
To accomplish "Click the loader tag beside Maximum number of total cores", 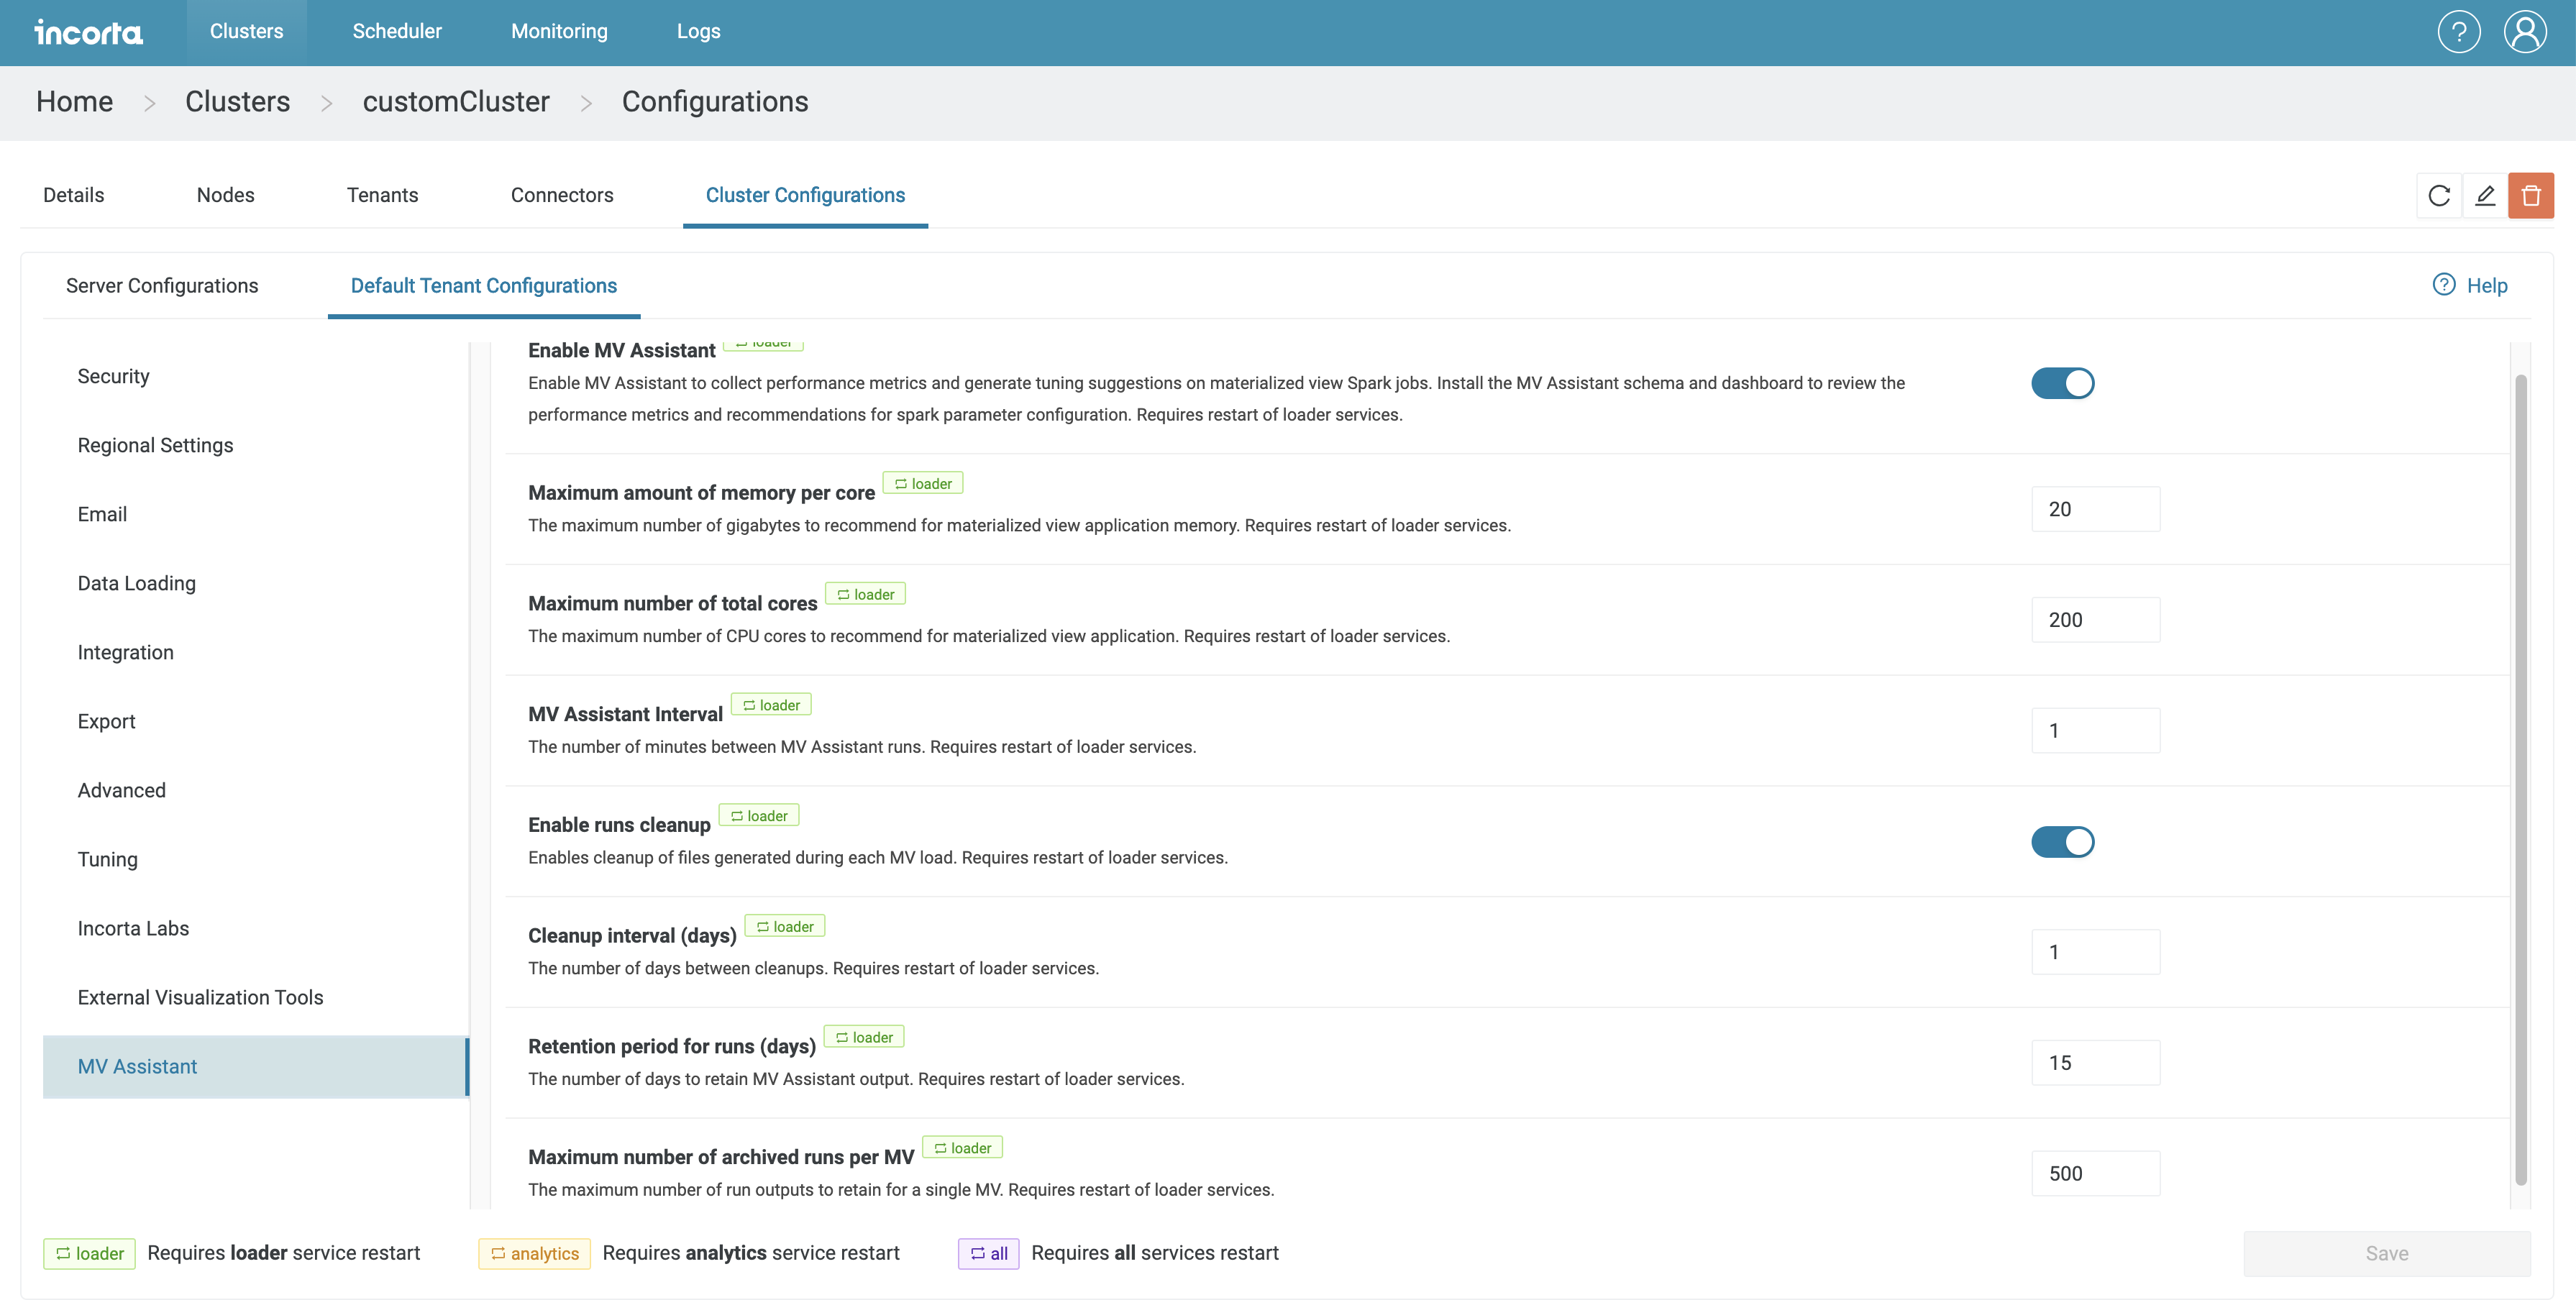I will (866, 594).
